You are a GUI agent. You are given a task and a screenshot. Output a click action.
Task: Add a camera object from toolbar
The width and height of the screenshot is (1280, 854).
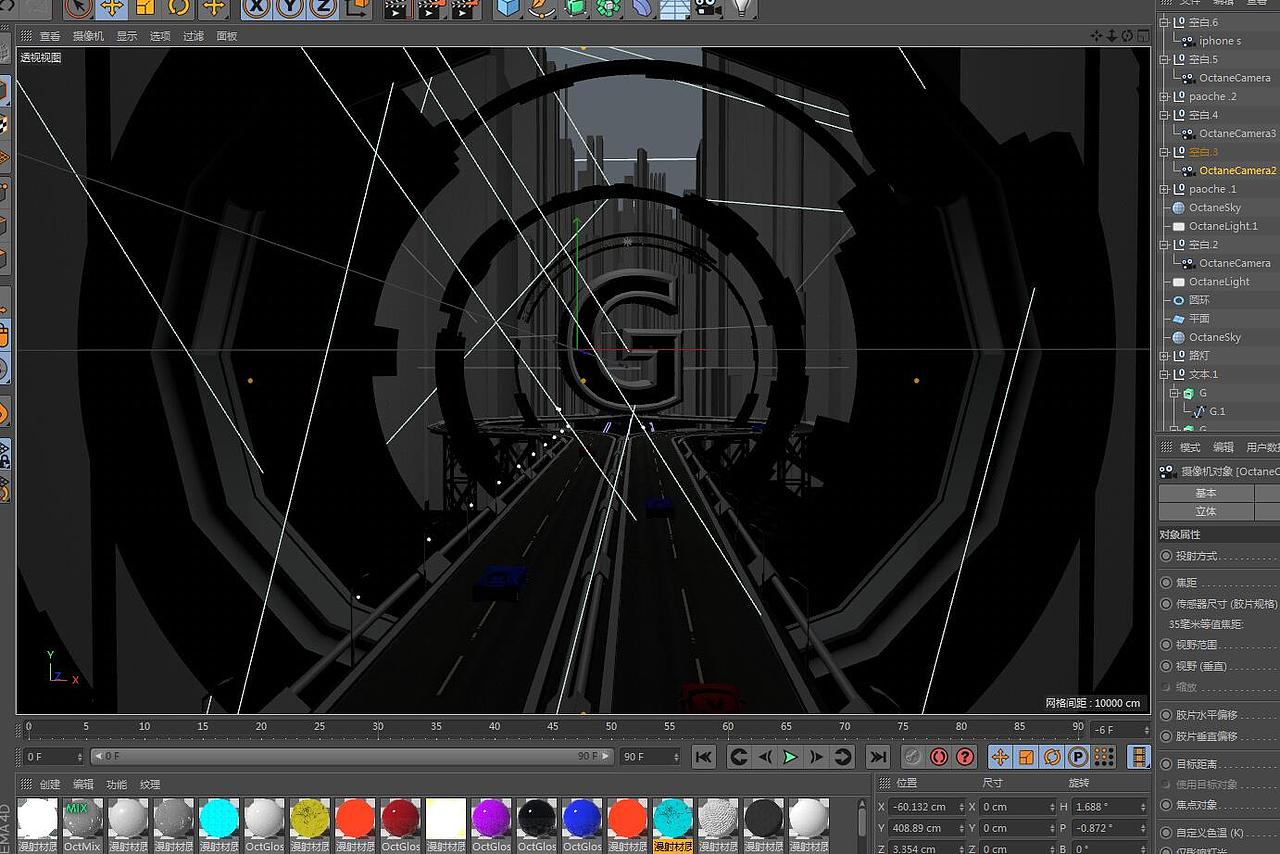tap(708, 8)
